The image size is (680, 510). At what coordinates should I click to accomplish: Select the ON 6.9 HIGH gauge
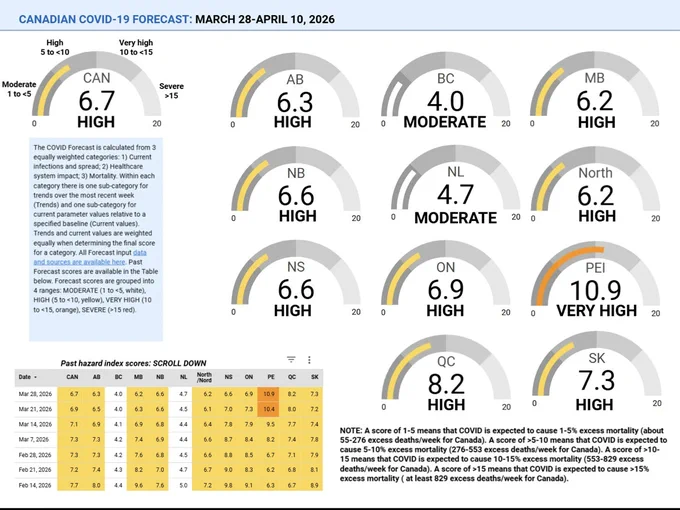pyautogui.click(x=445, y=279)
